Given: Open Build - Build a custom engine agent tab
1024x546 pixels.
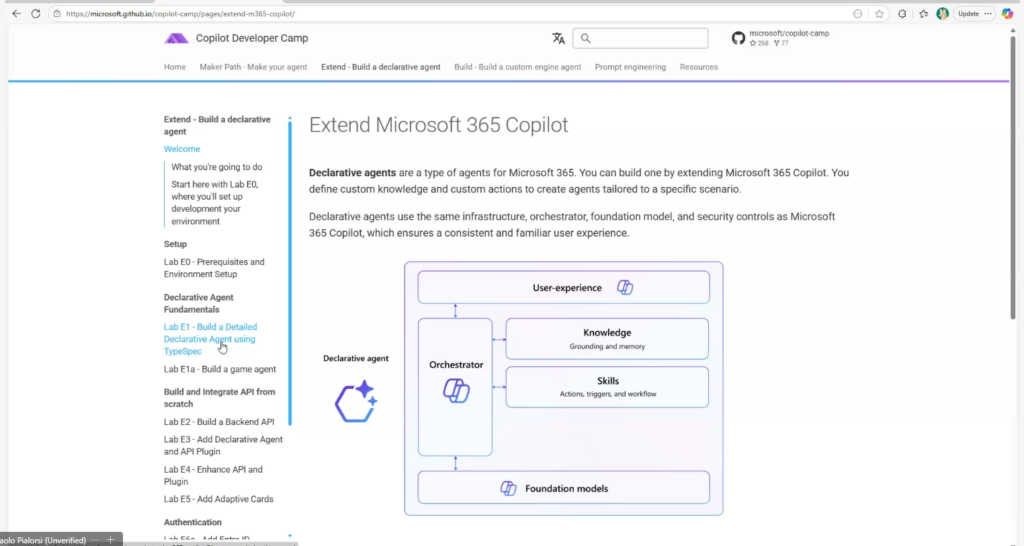Looking at the screenshot, I should tap(517, 67).
